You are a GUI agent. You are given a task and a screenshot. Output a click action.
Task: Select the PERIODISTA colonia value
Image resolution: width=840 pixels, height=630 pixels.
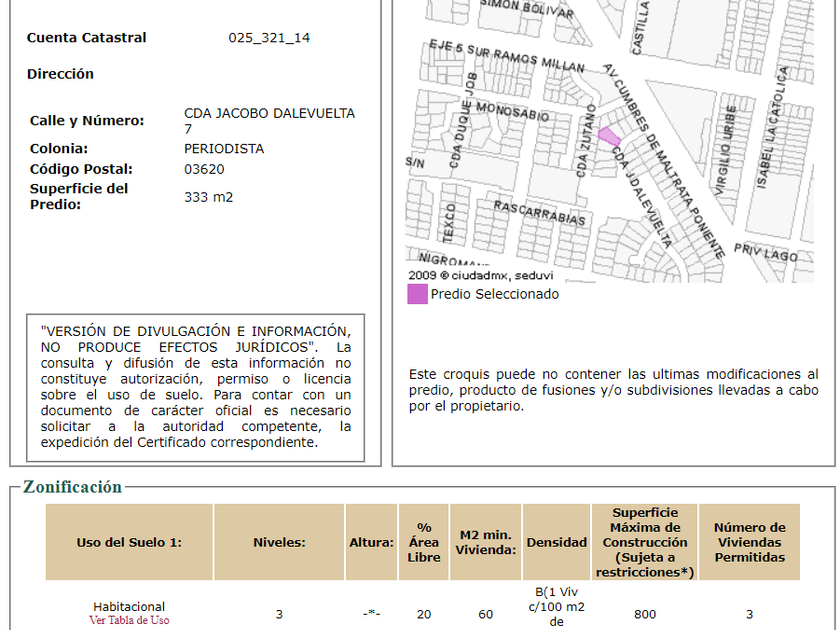(x=224, y=149)
